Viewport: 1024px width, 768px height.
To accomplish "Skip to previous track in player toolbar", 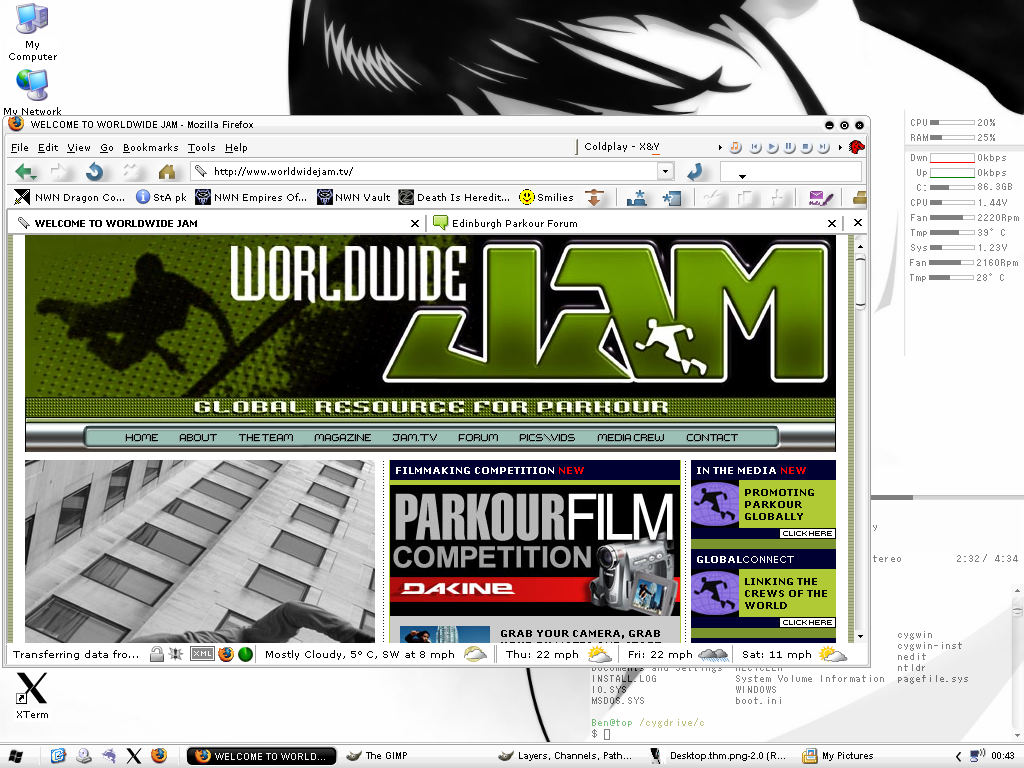I will [755, 147].
